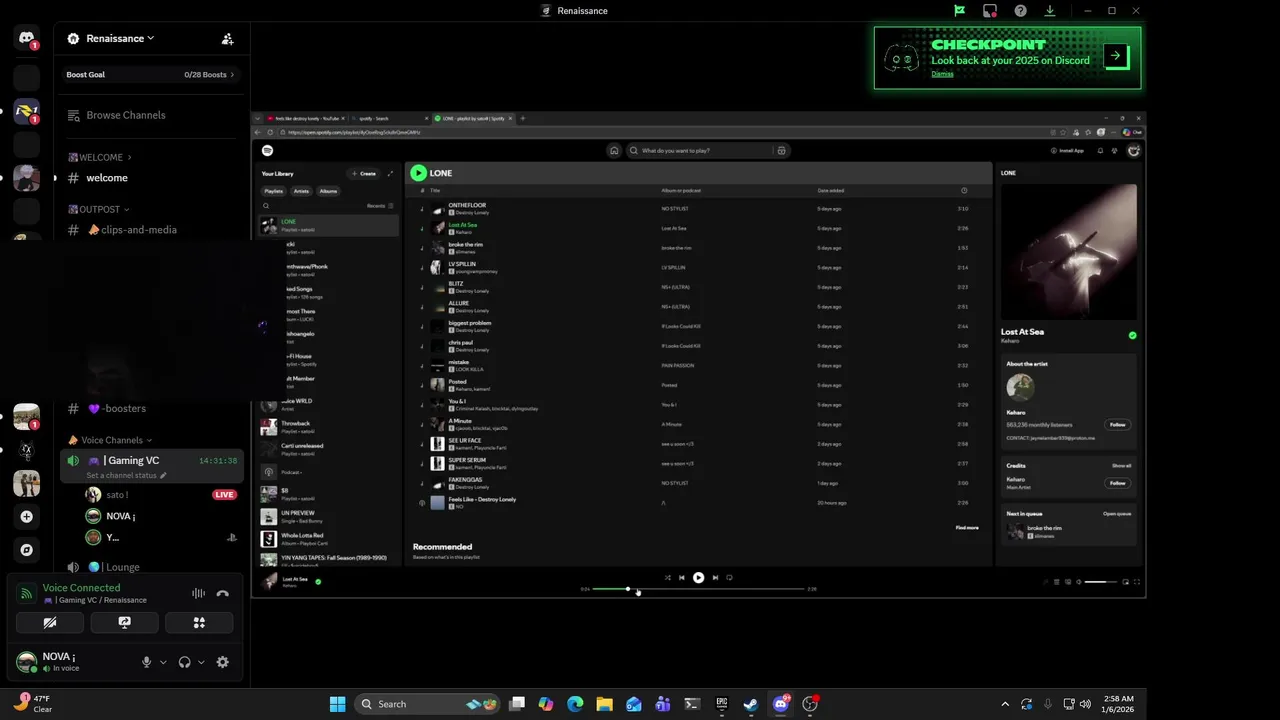Toggle screen share button in voice panel
Viewport: 1280px width, 720px height.
[x=124, y=622]
